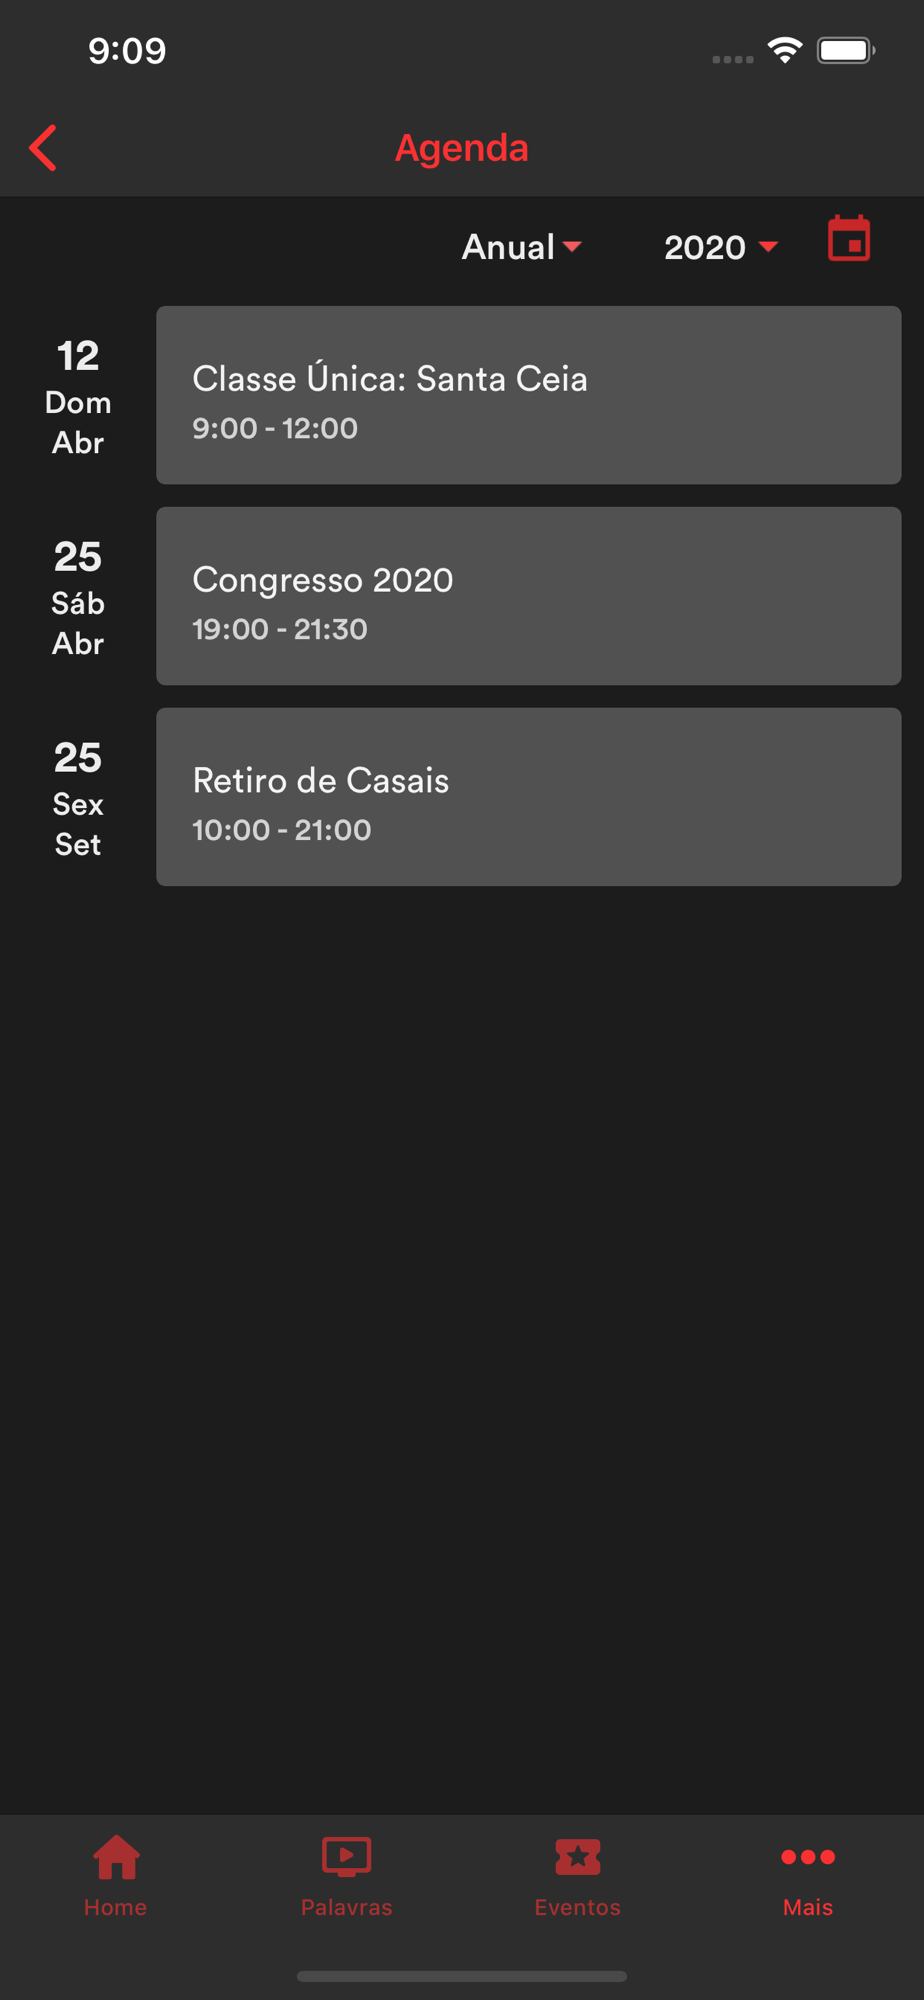Screen dimensions: 924x2000
Task: Open the calendar picker icon
Action: click(849, 240)
